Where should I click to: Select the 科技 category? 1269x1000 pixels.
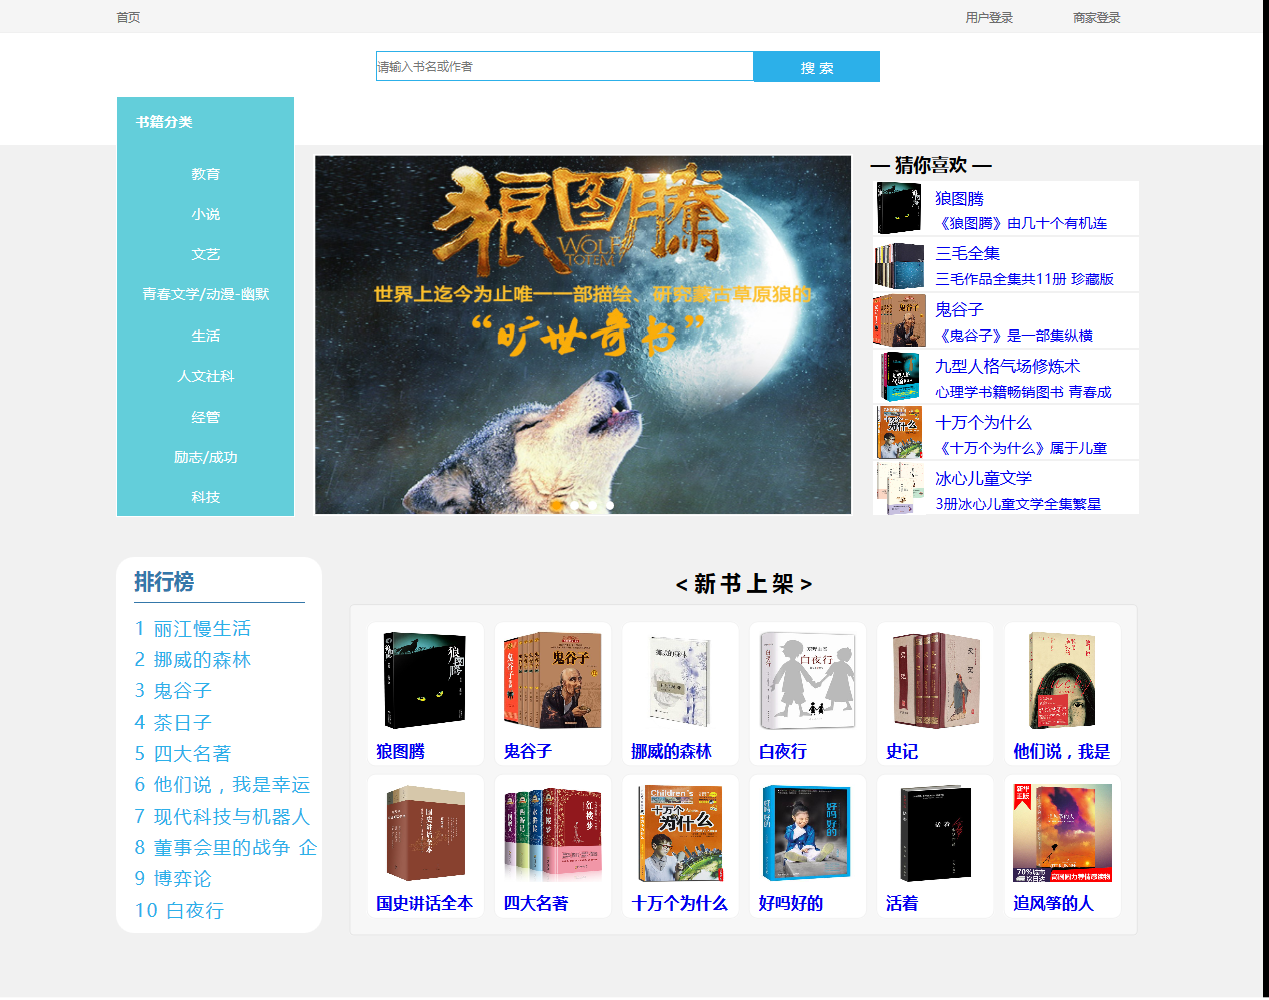coord(205,497)
